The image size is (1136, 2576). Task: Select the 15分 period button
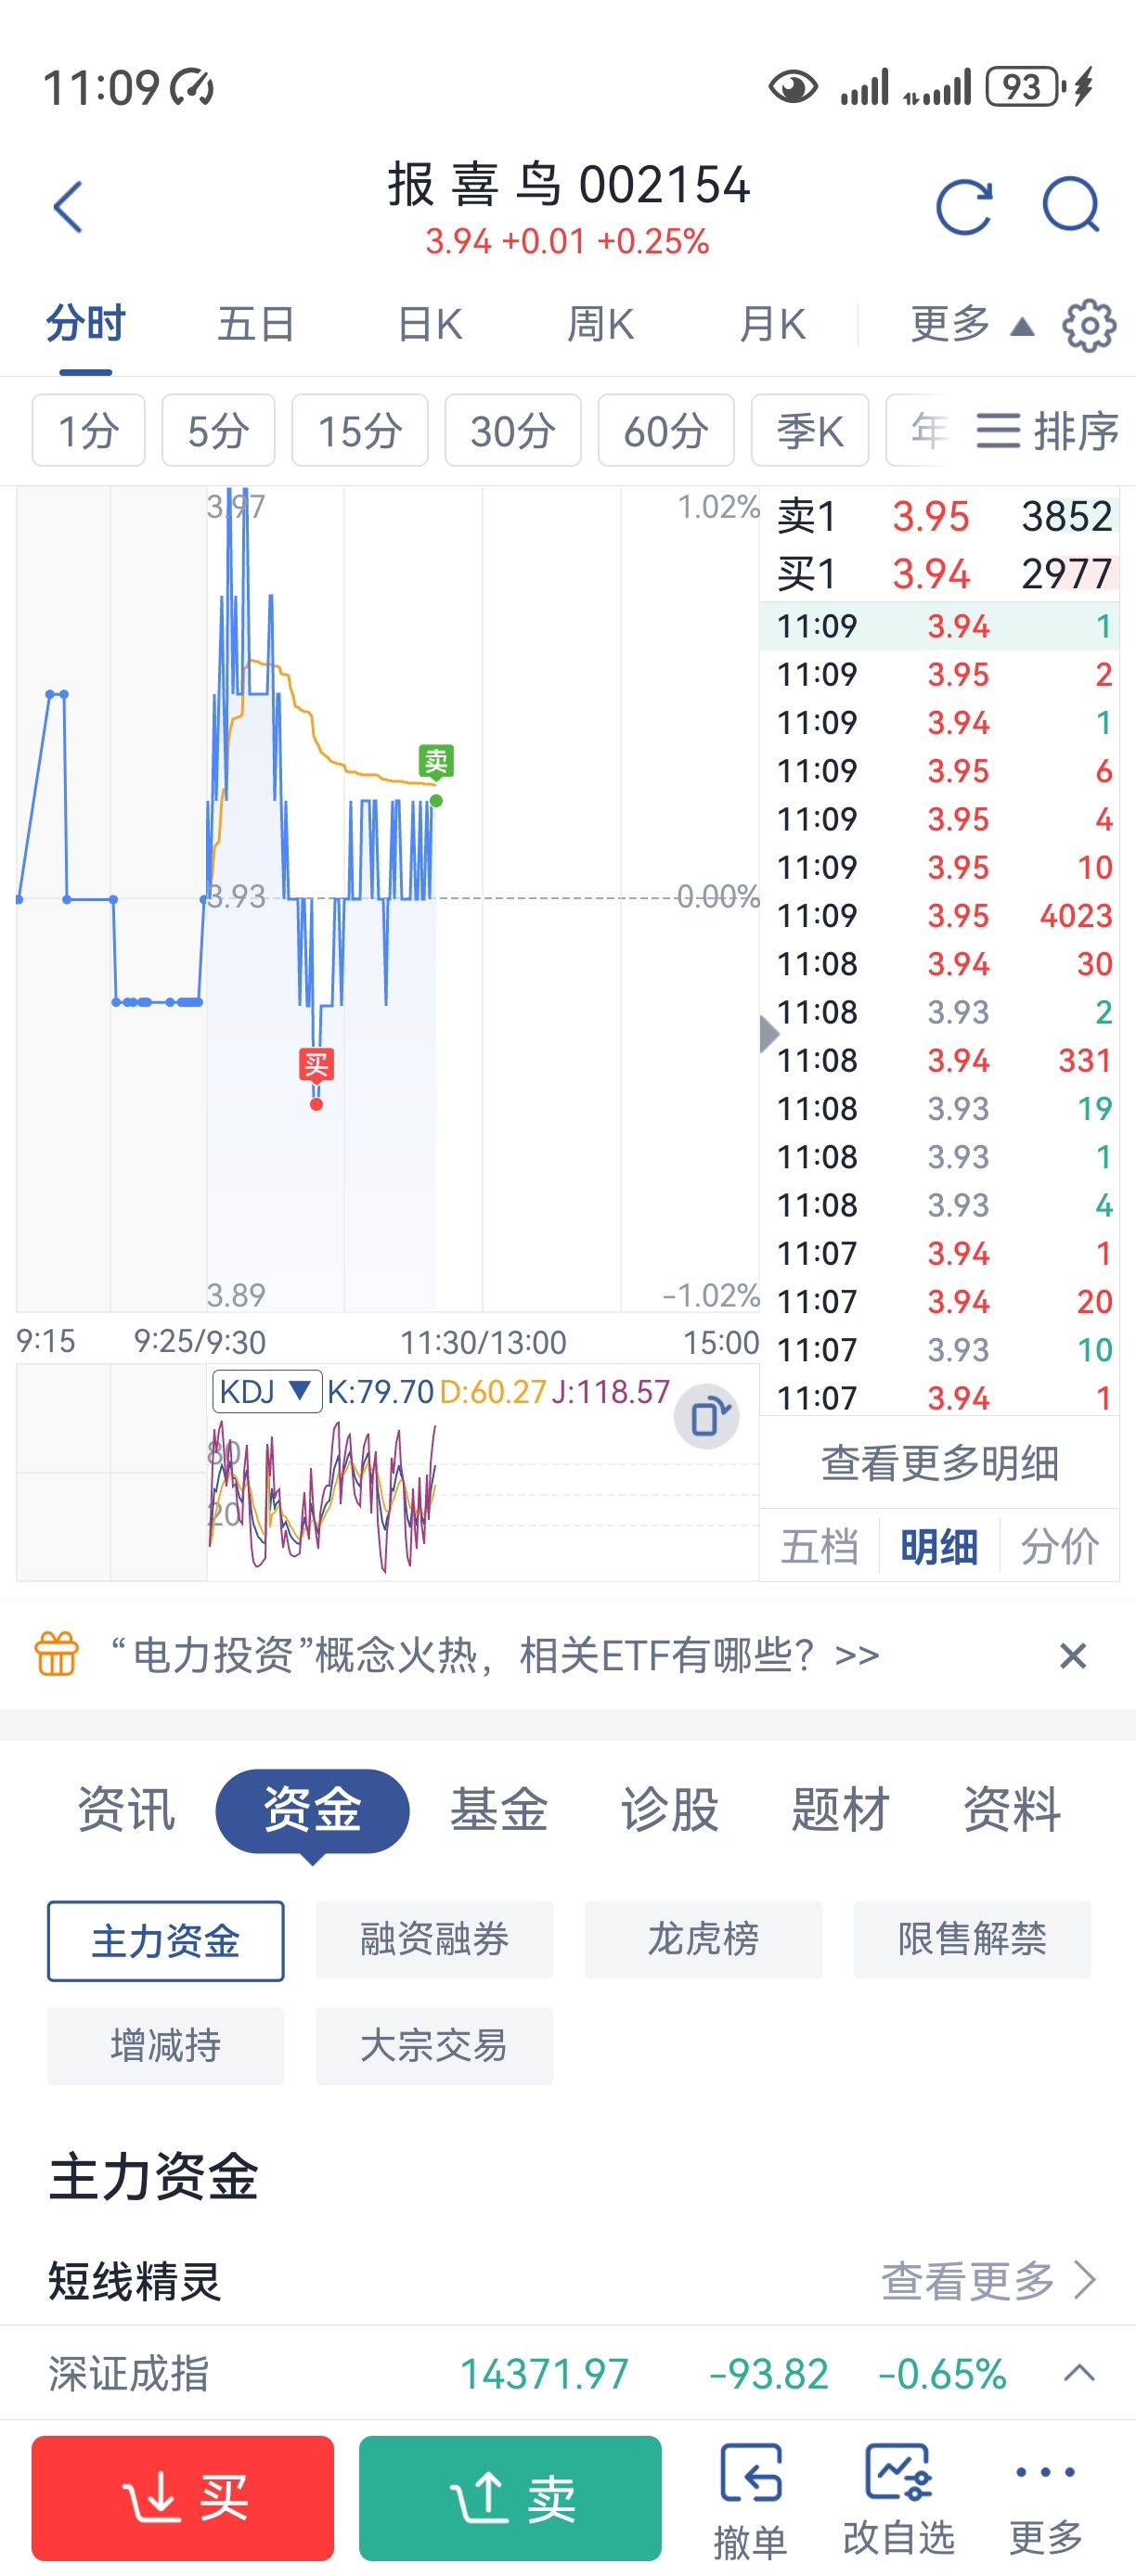[x=360, y=430]
